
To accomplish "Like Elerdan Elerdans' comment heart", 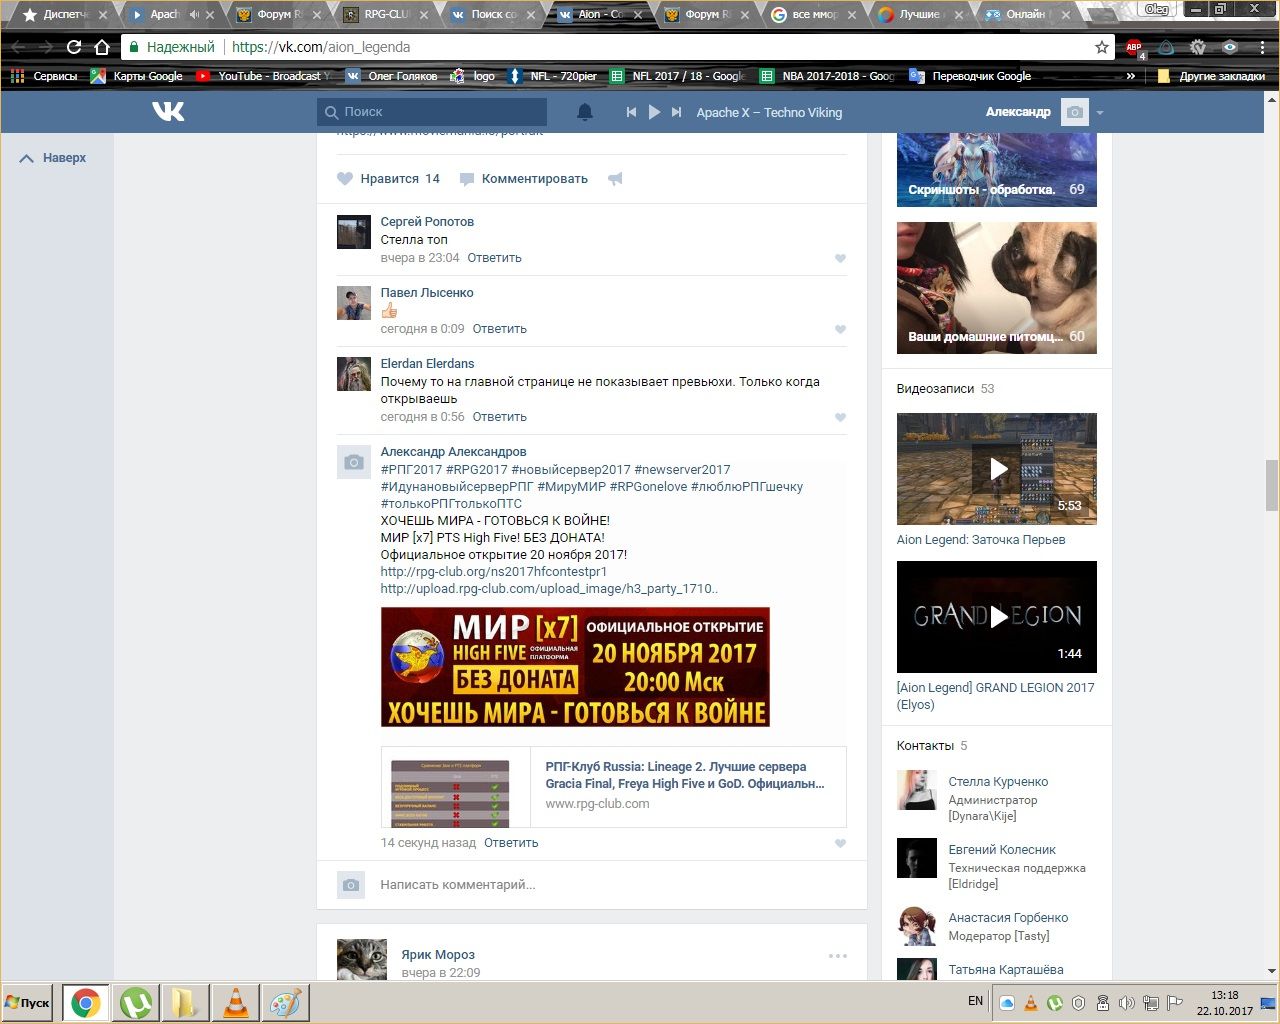I will [840, 417].
